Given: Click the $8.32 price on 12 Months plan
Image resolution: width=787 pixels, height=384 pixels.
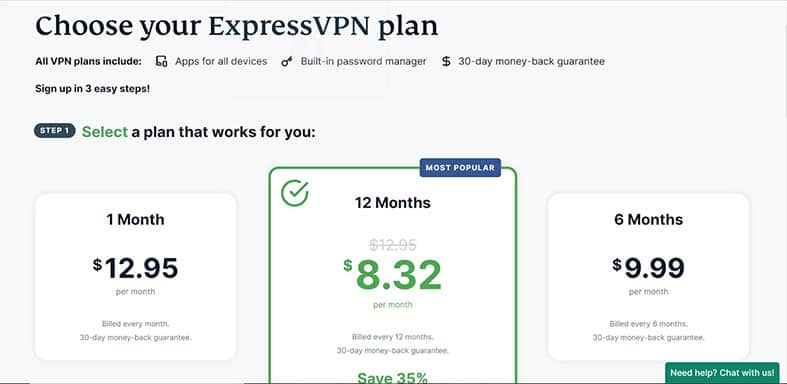Looking at the screenshot, I should click(x=392, y=275).
